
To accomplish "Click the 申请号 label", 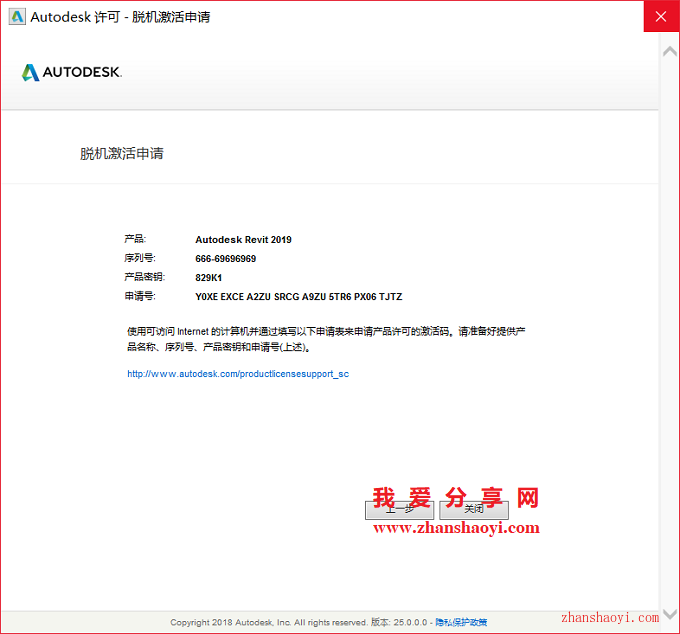I will coord(140,296).
